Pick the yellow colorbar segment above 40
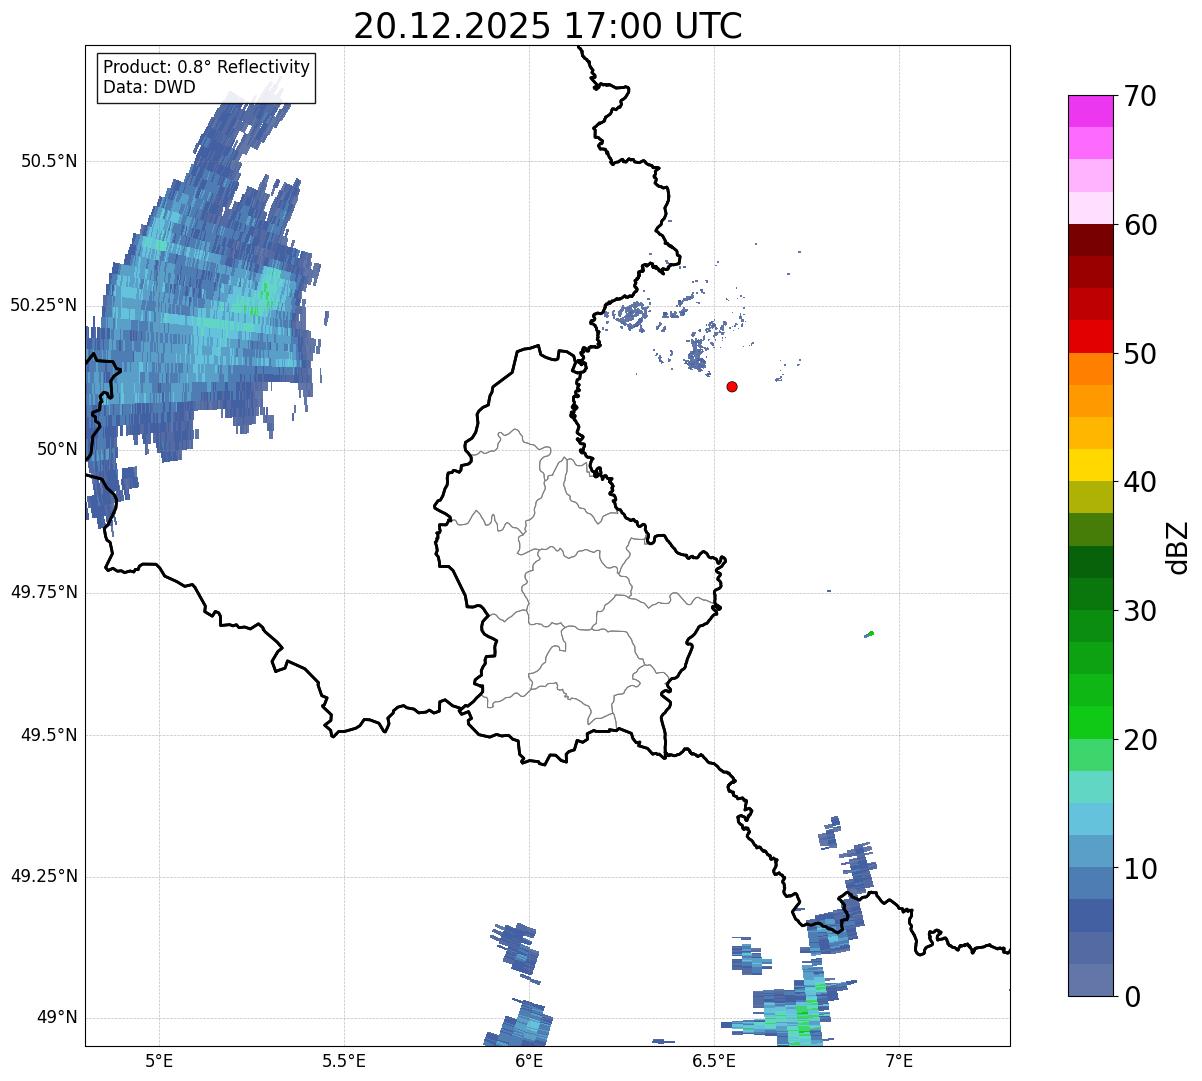1202x1081 pixels. click(1090, 465)
